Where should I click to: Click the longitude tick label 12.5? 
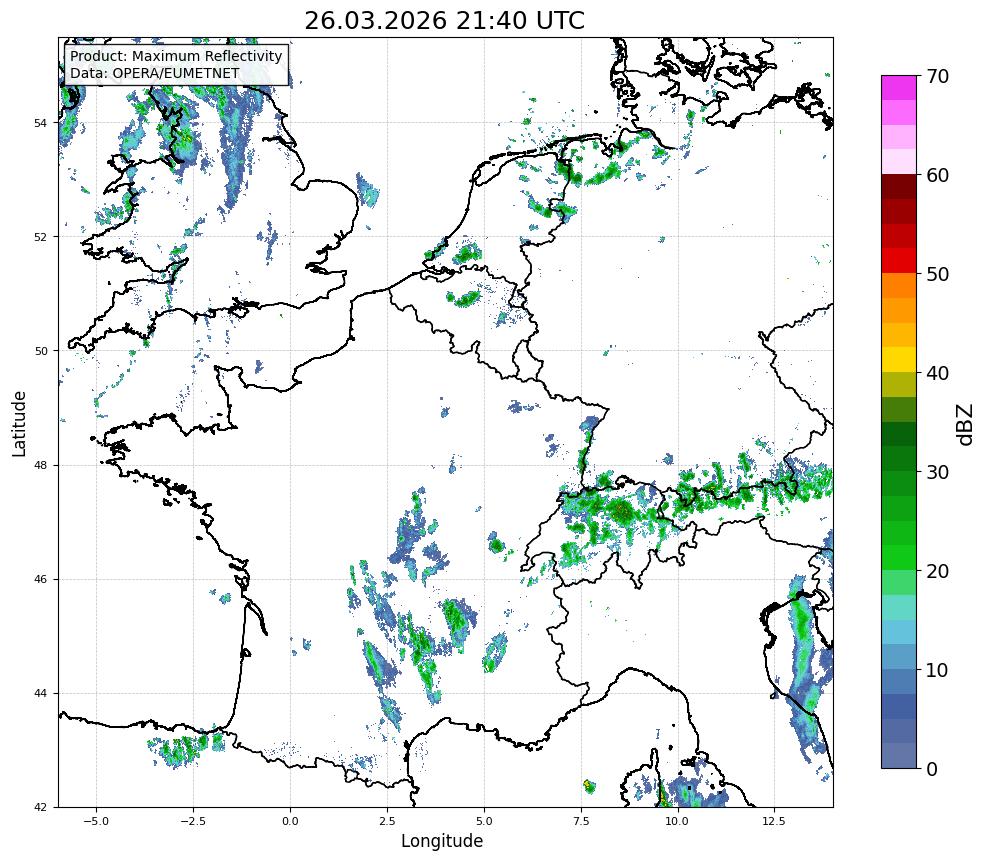pyautogui.click(x=774, y=821)
